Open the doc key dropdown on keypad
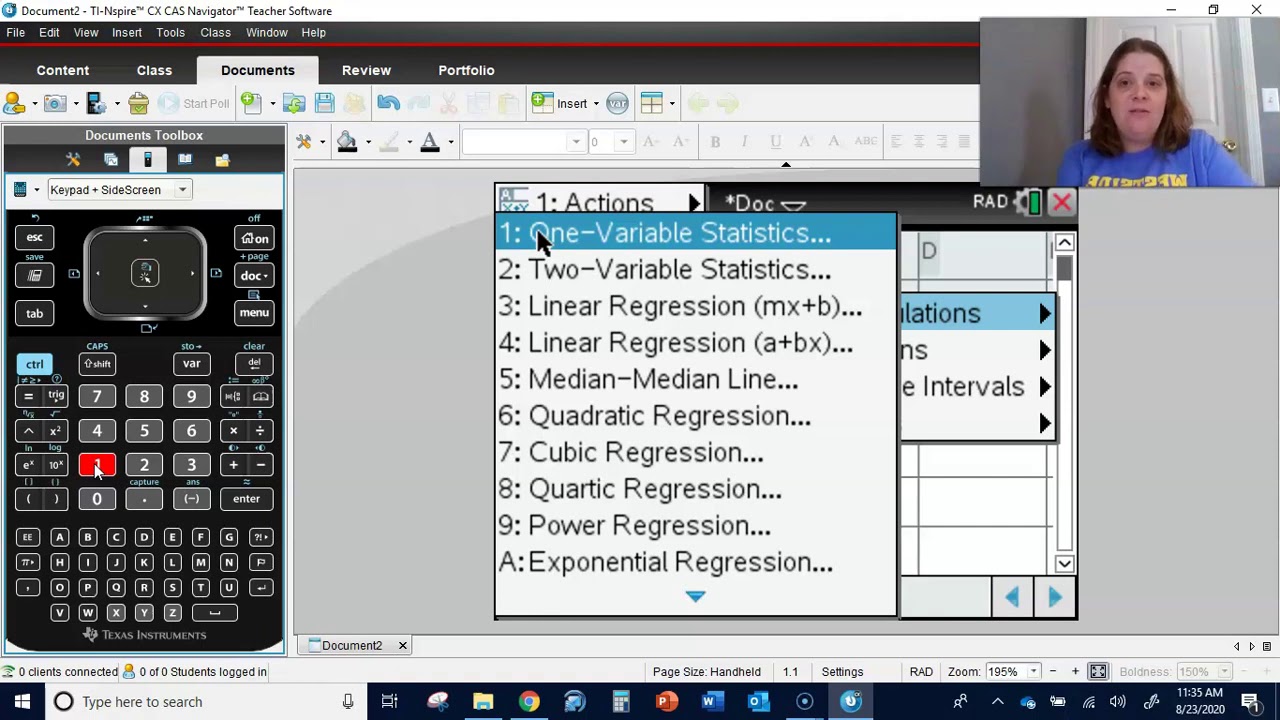Screen dimensions: 1280x720 point(254,276)
